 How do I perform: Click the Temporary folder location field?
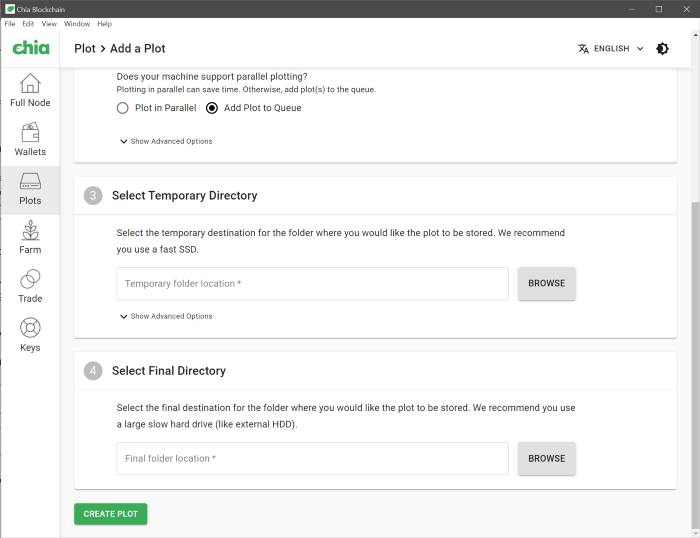click(312, 284)
